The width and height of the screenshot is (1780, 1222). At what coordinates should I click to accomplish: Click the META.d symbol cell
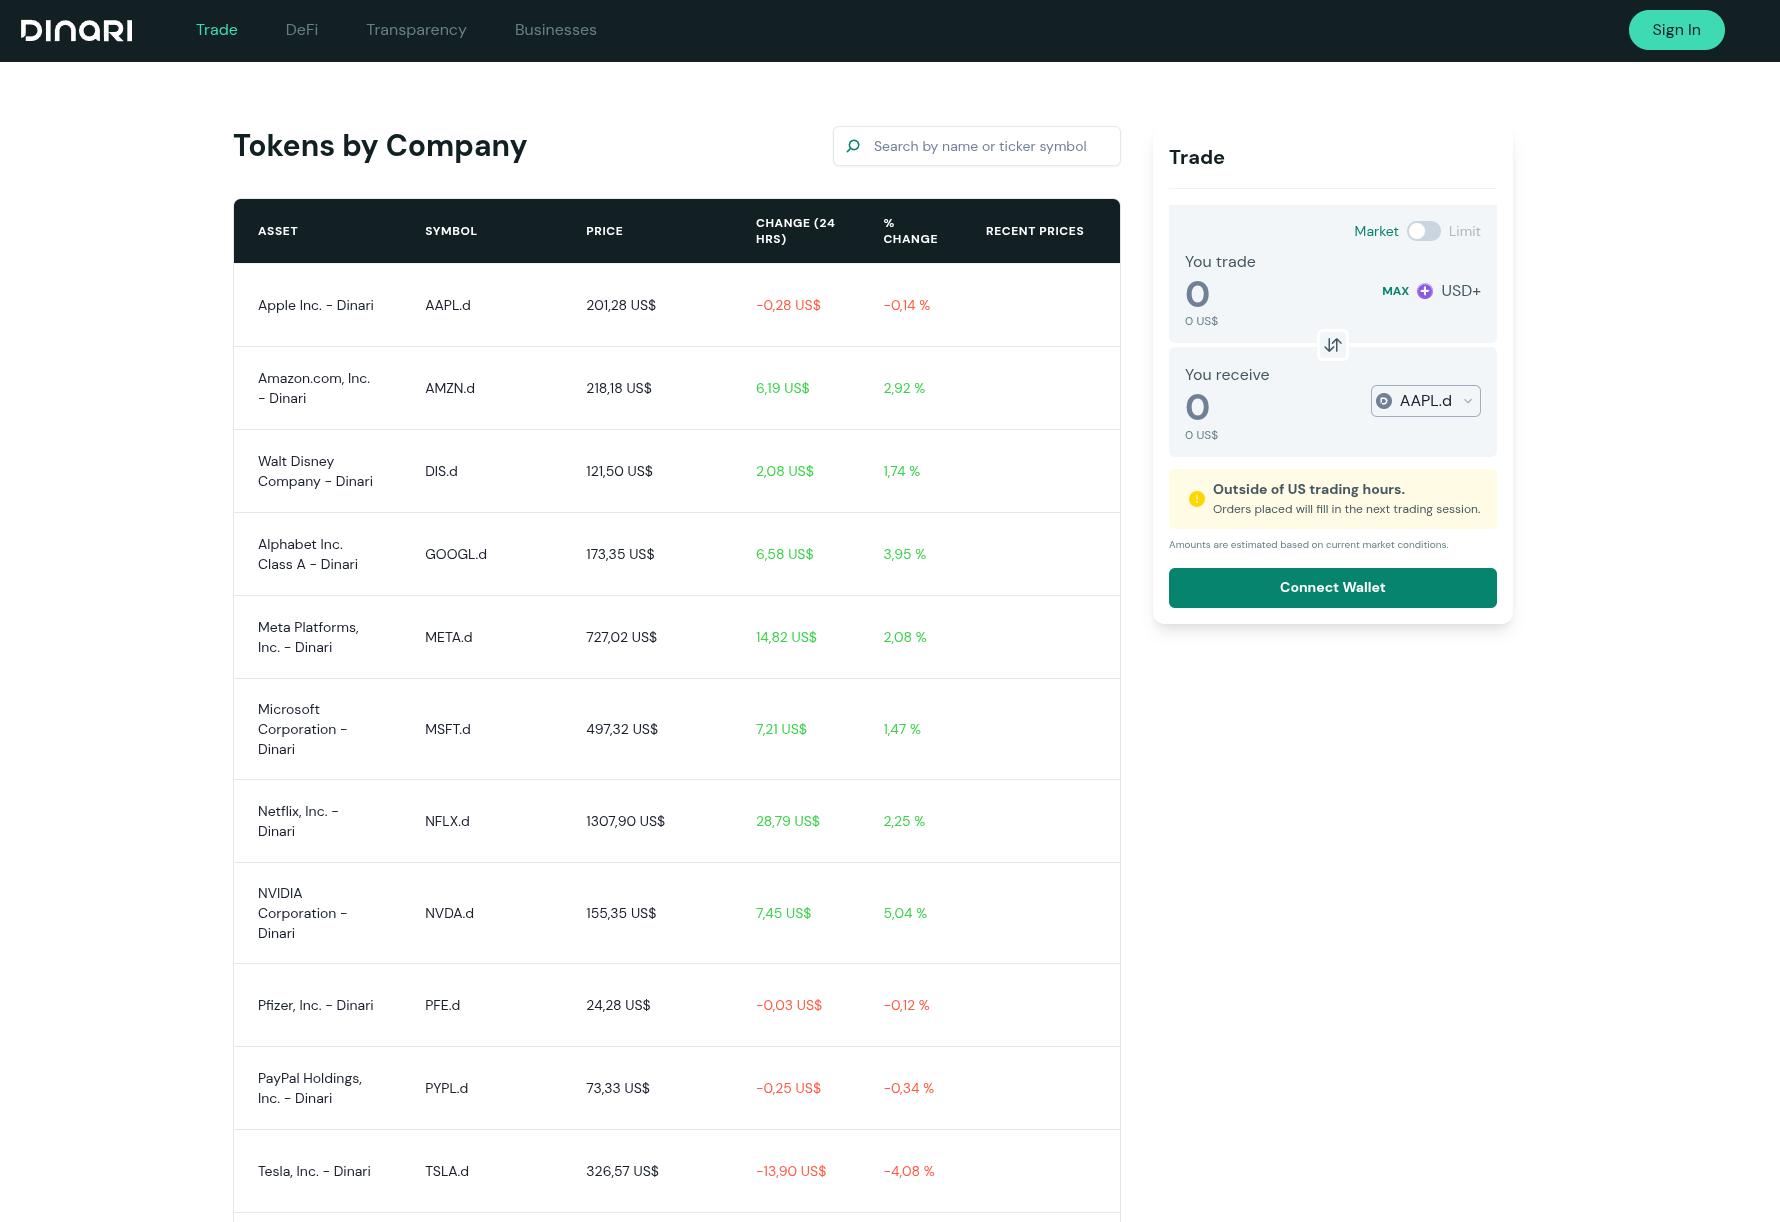tap(449, 637)
